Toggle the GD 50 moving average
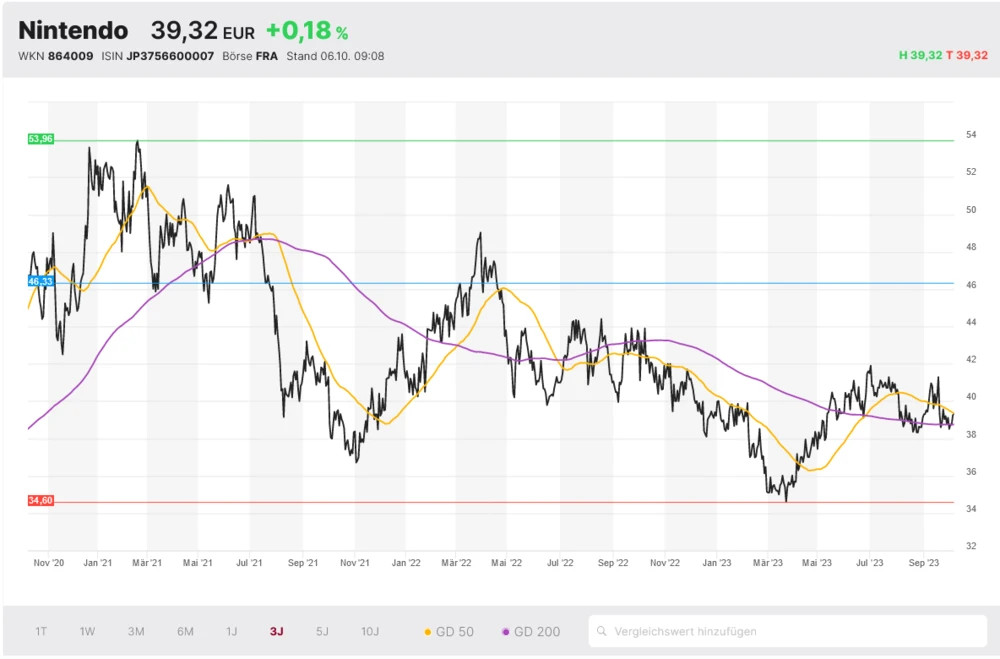 point(449,631)
